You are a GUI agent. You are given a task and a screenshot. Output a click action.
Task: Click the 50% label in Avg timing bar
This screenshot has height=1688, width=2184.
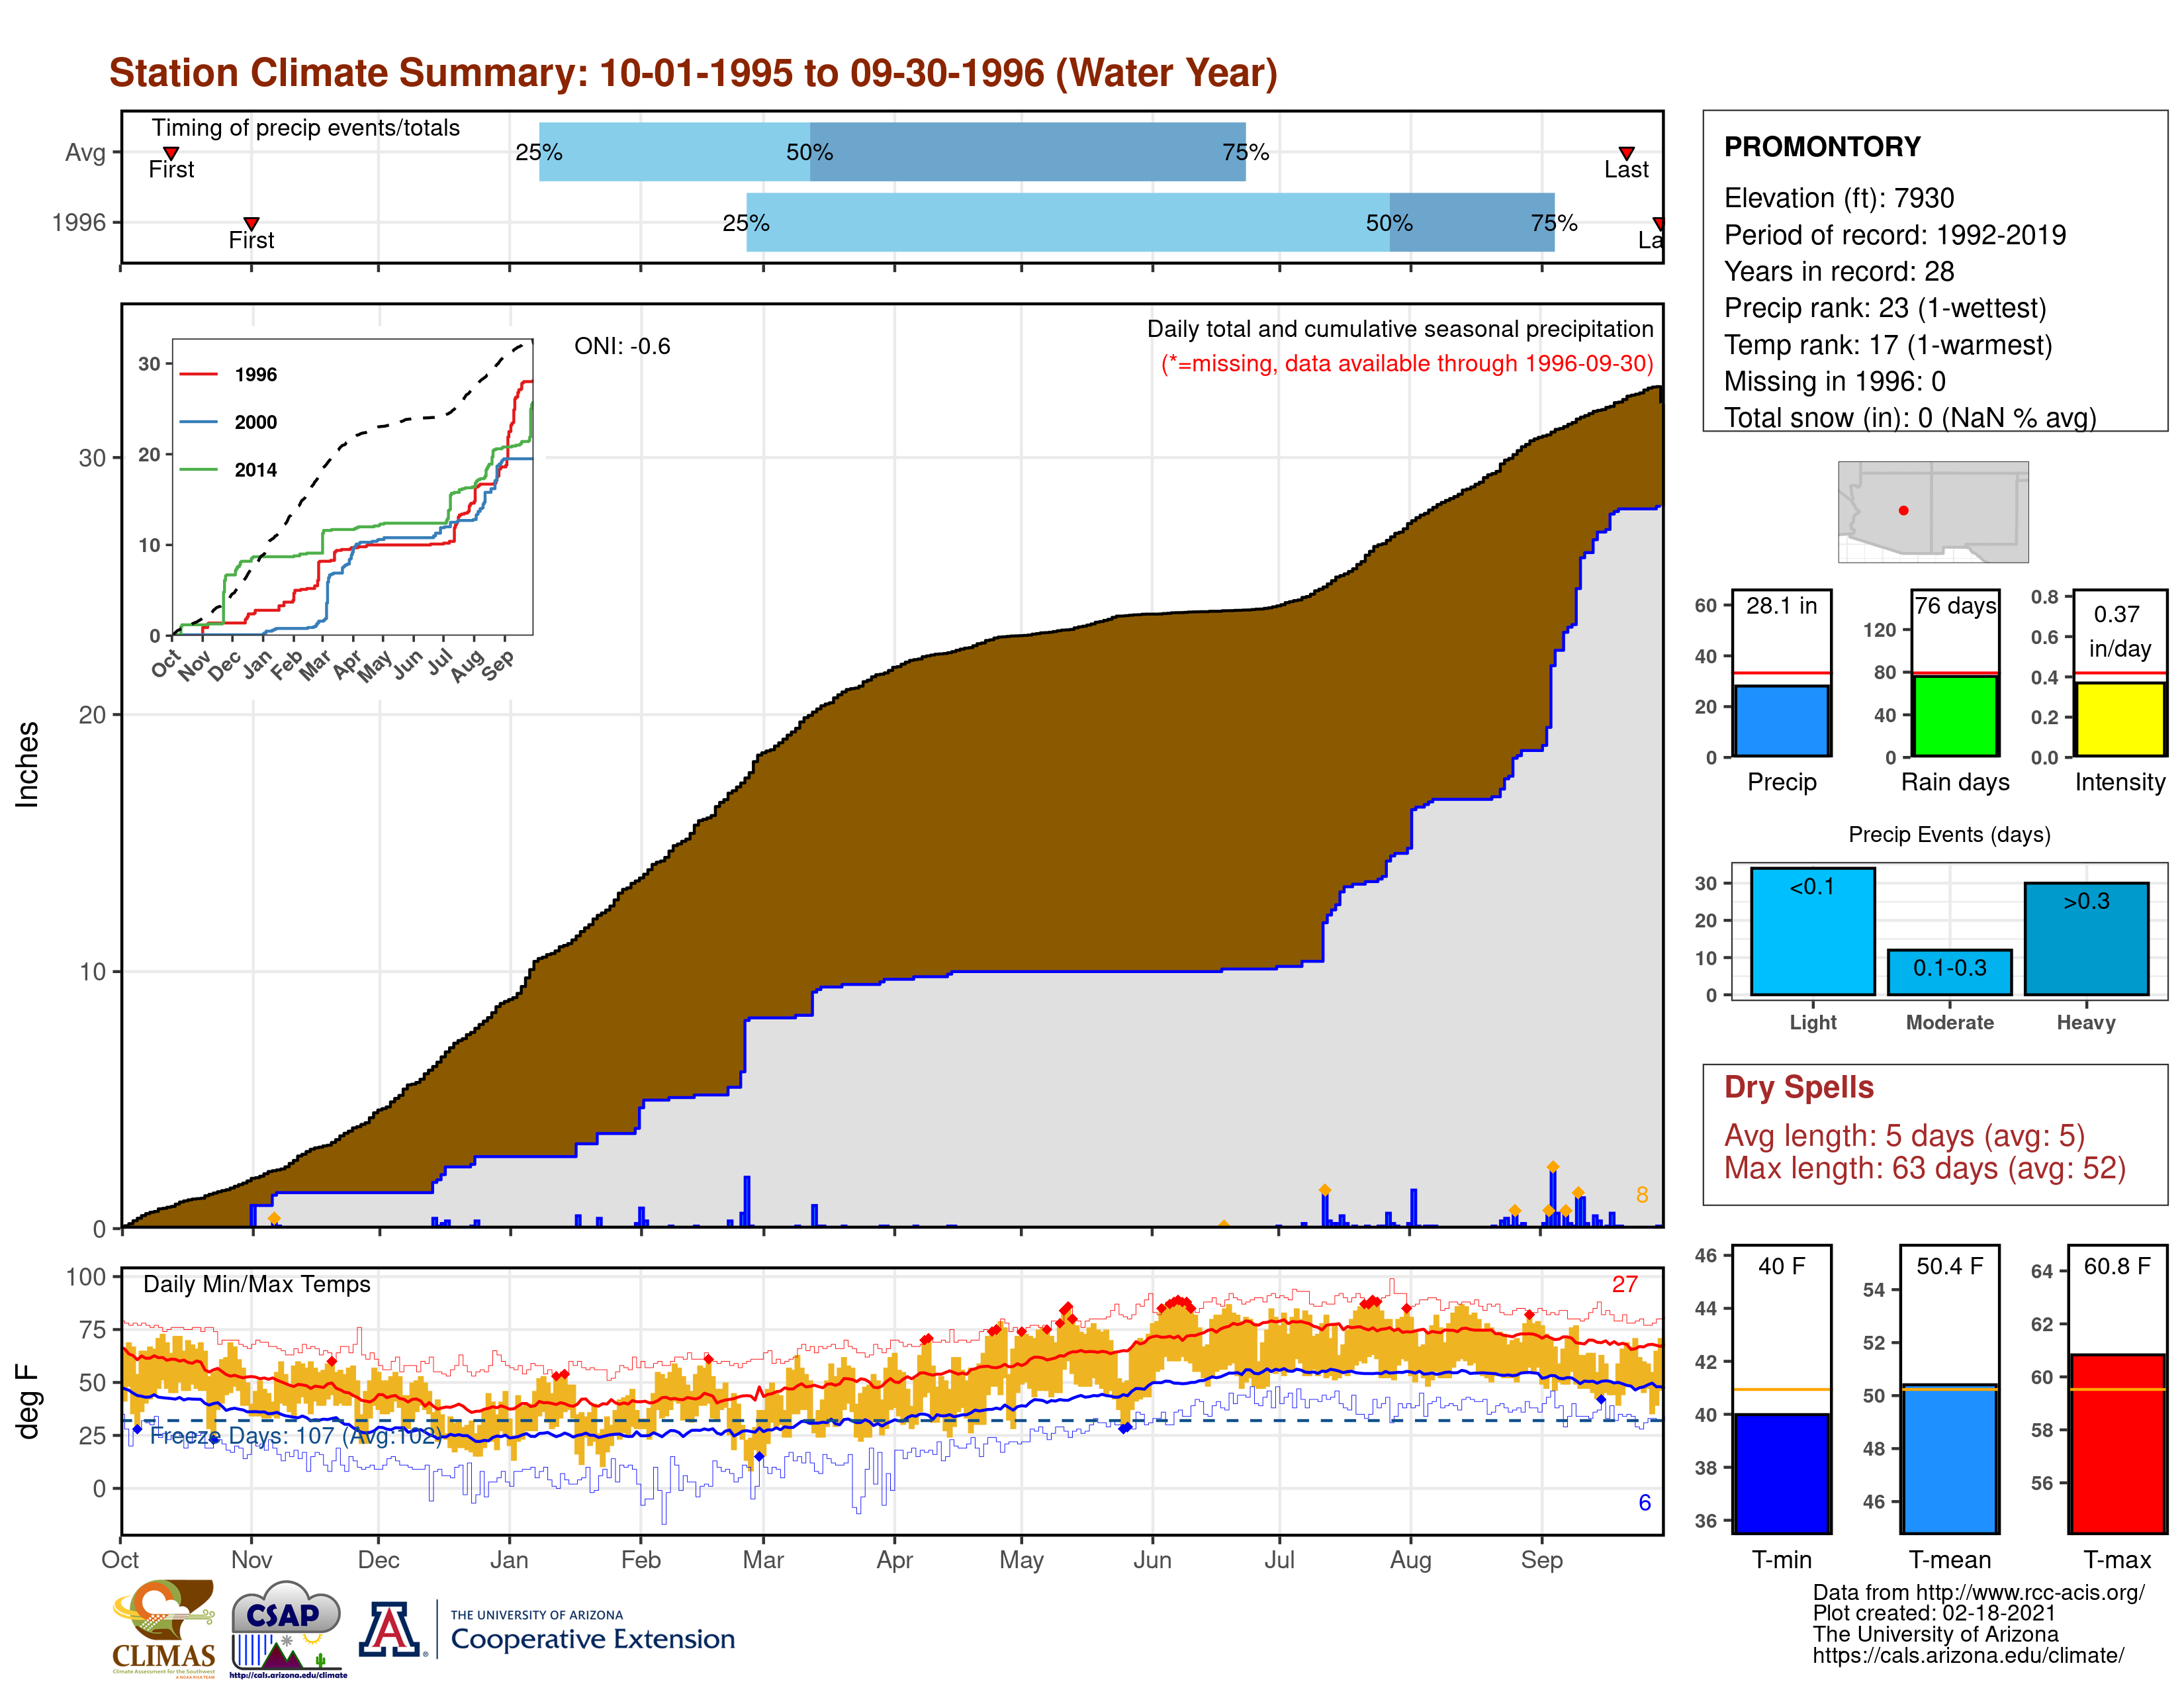pos(809,152)
